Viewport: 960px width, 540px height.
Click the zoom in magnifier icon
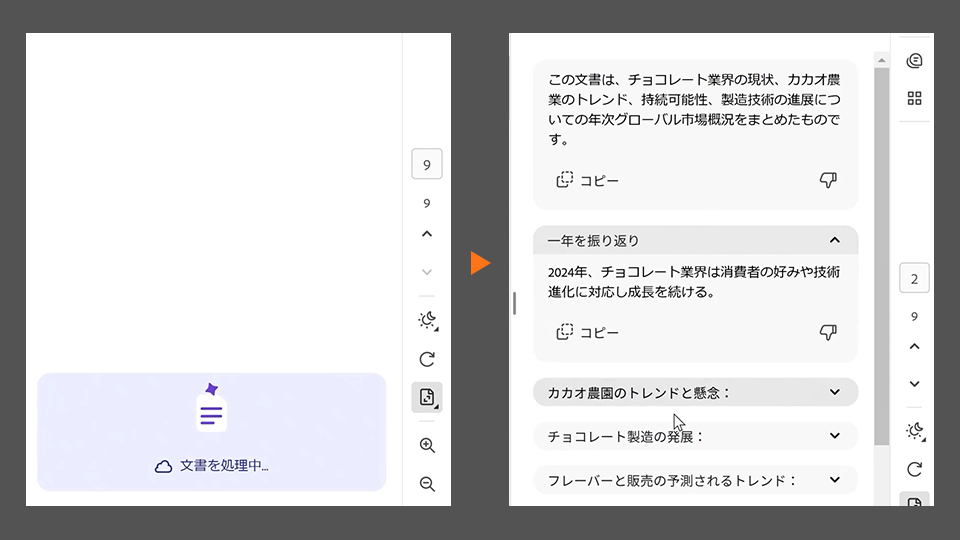[427, 446]
